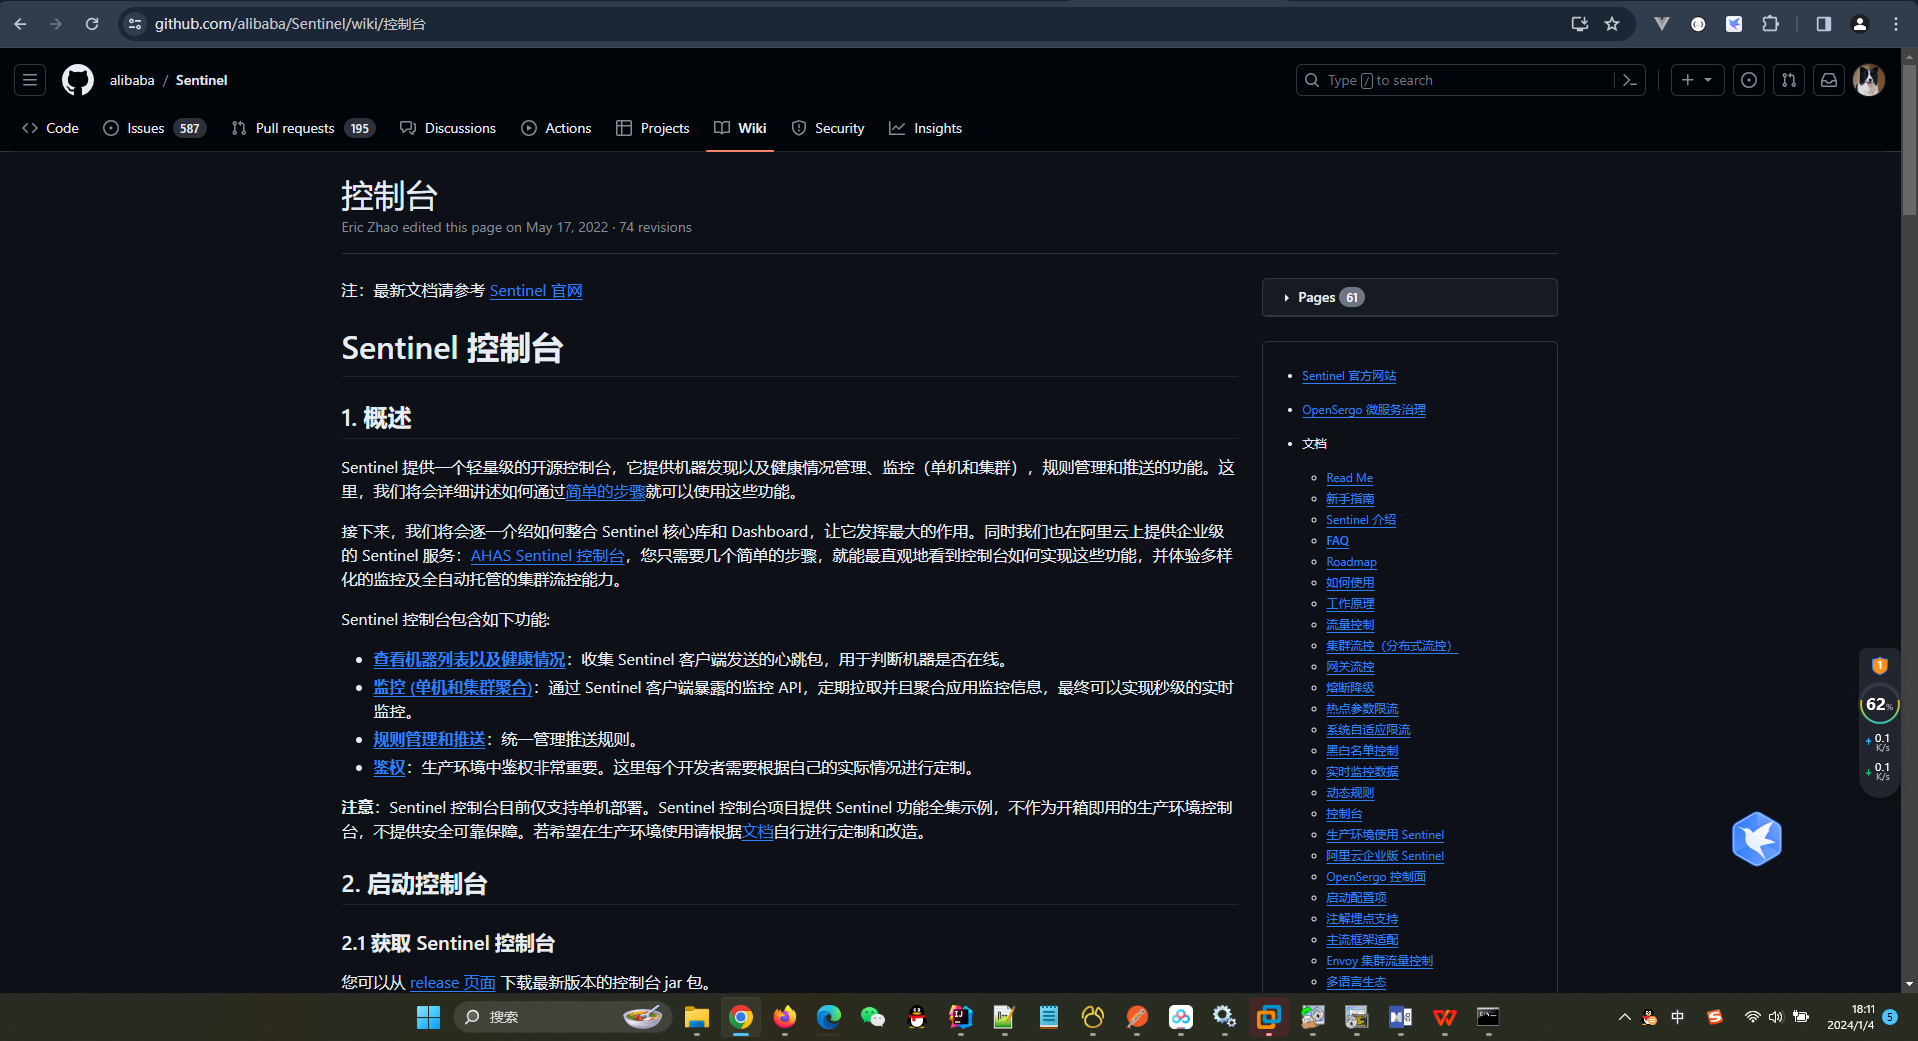Open the GitHub notifications inbox icon
This screenshot has height=1041, width=1918.
click(x=1829, y=80)
